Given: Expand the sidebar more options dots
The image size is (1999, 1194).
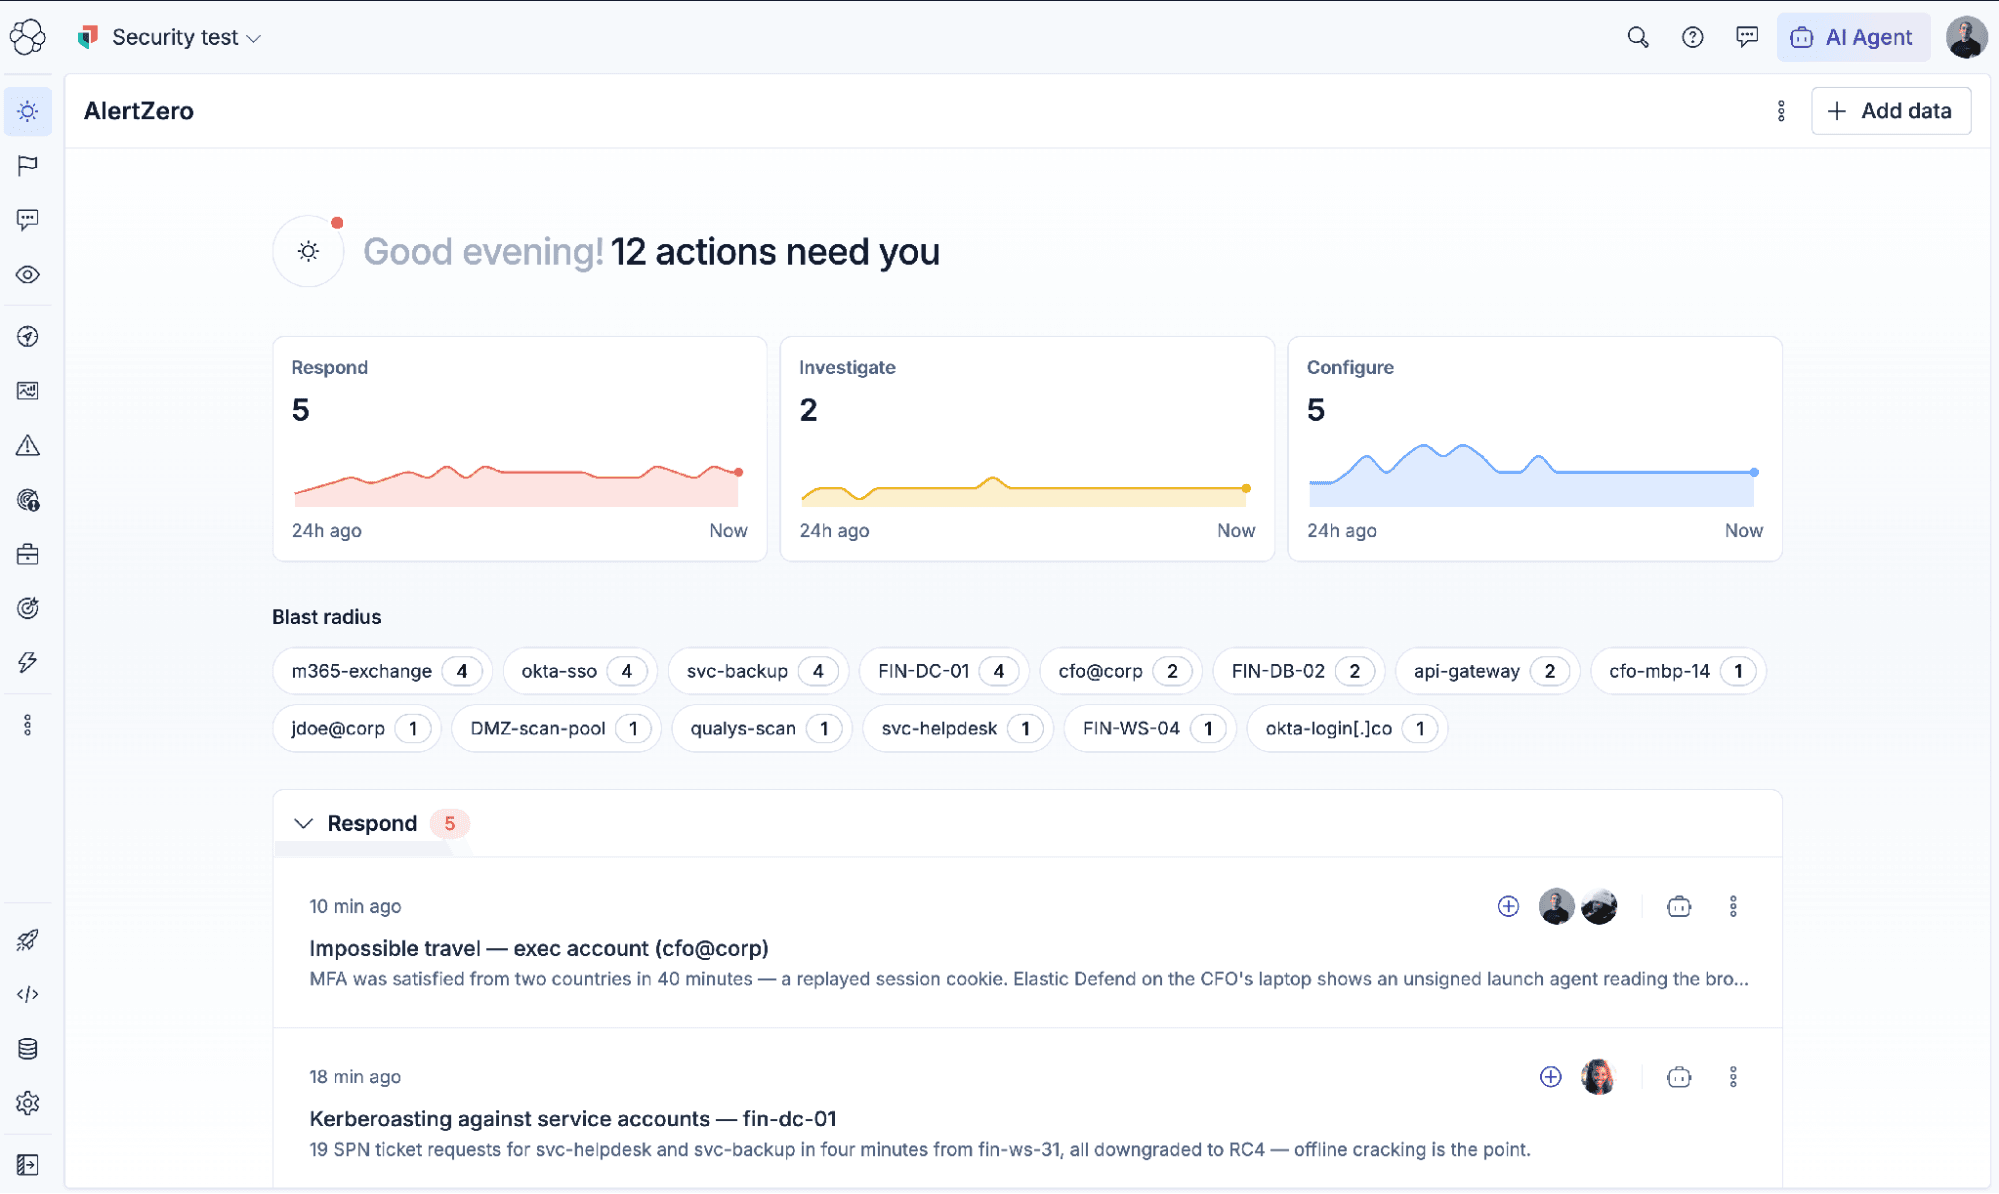Looking at the screenshot, I should click(28, 725).
